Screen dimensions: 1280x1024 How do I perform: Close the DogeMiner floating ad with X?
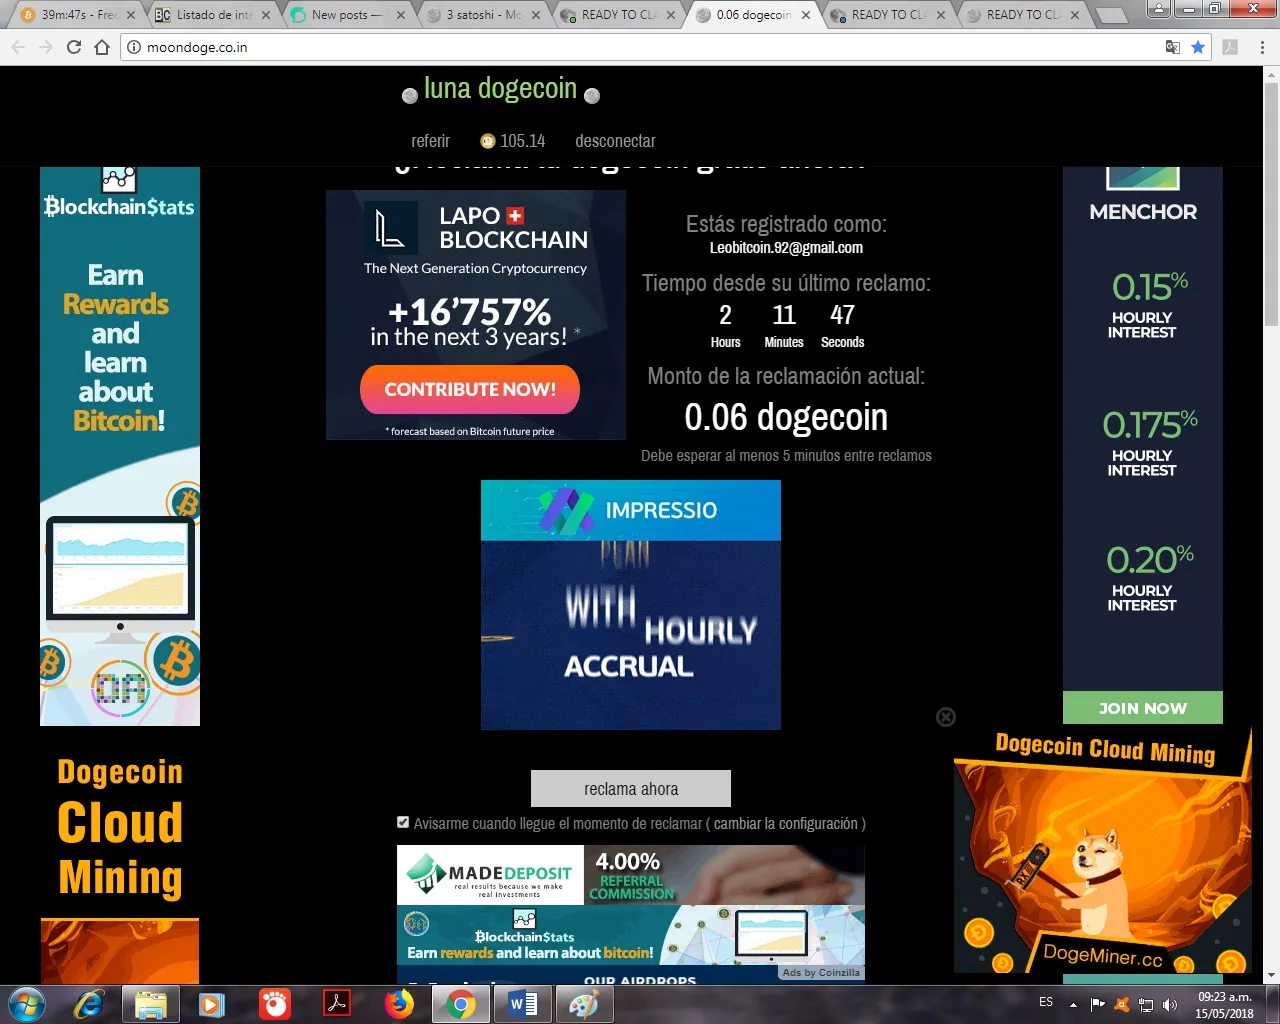click(x=946, y=717)
